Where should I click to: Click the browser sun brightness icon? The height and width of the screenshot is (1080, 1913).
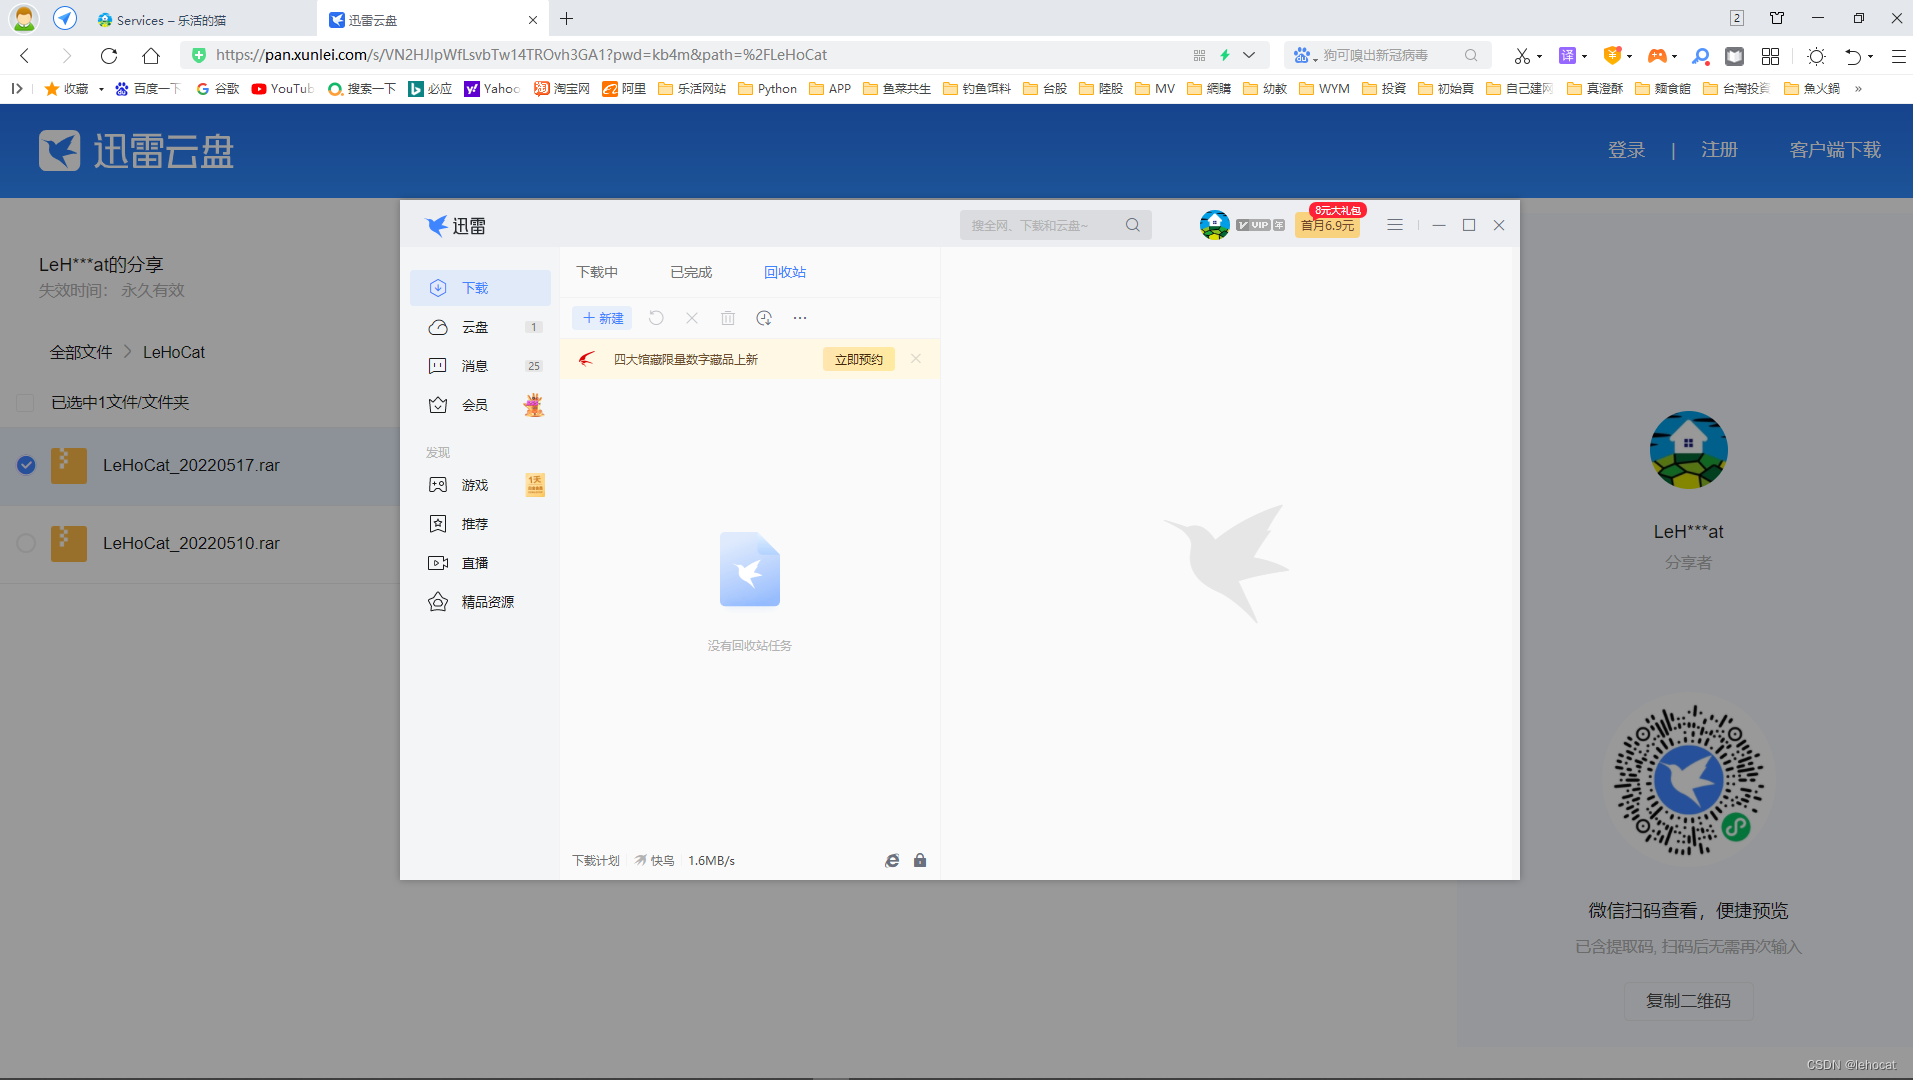[x=1816, y=56]
